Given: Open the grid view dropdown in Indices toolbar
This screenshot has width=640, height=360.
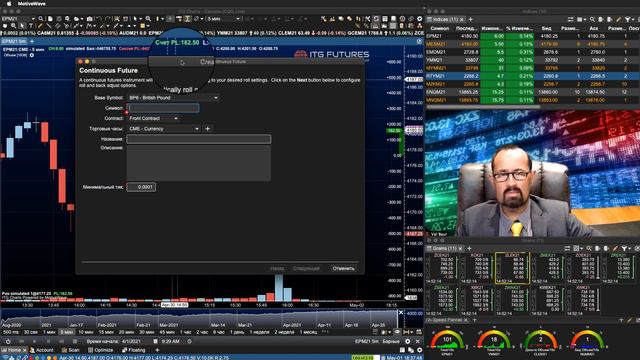Looking at the screenshot, I should (581, 19).
